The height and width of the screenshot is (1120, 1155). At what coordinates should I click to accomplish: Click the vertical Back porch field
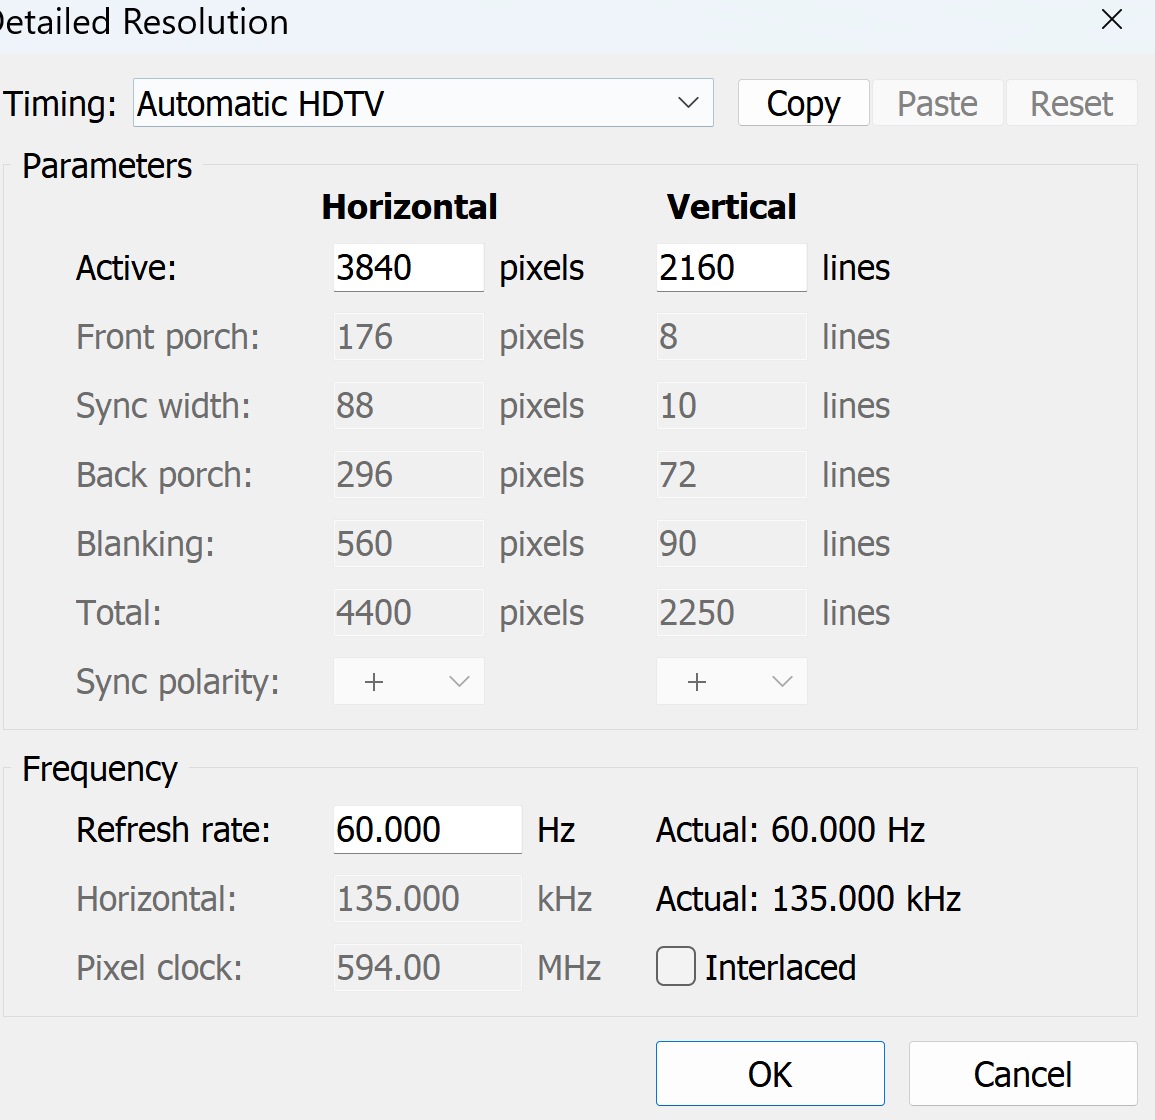(x=731, y=475)
